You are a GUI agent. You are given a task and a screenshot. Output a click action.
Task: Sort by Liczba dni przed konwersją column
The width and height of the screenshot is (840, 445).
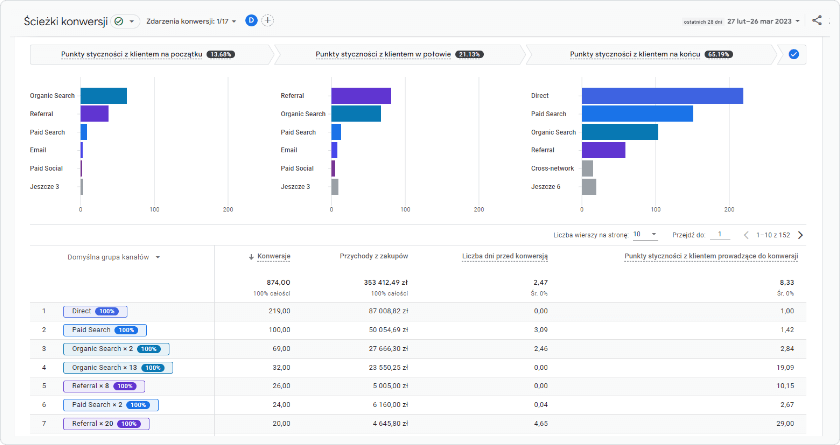(x=505, y=257)
